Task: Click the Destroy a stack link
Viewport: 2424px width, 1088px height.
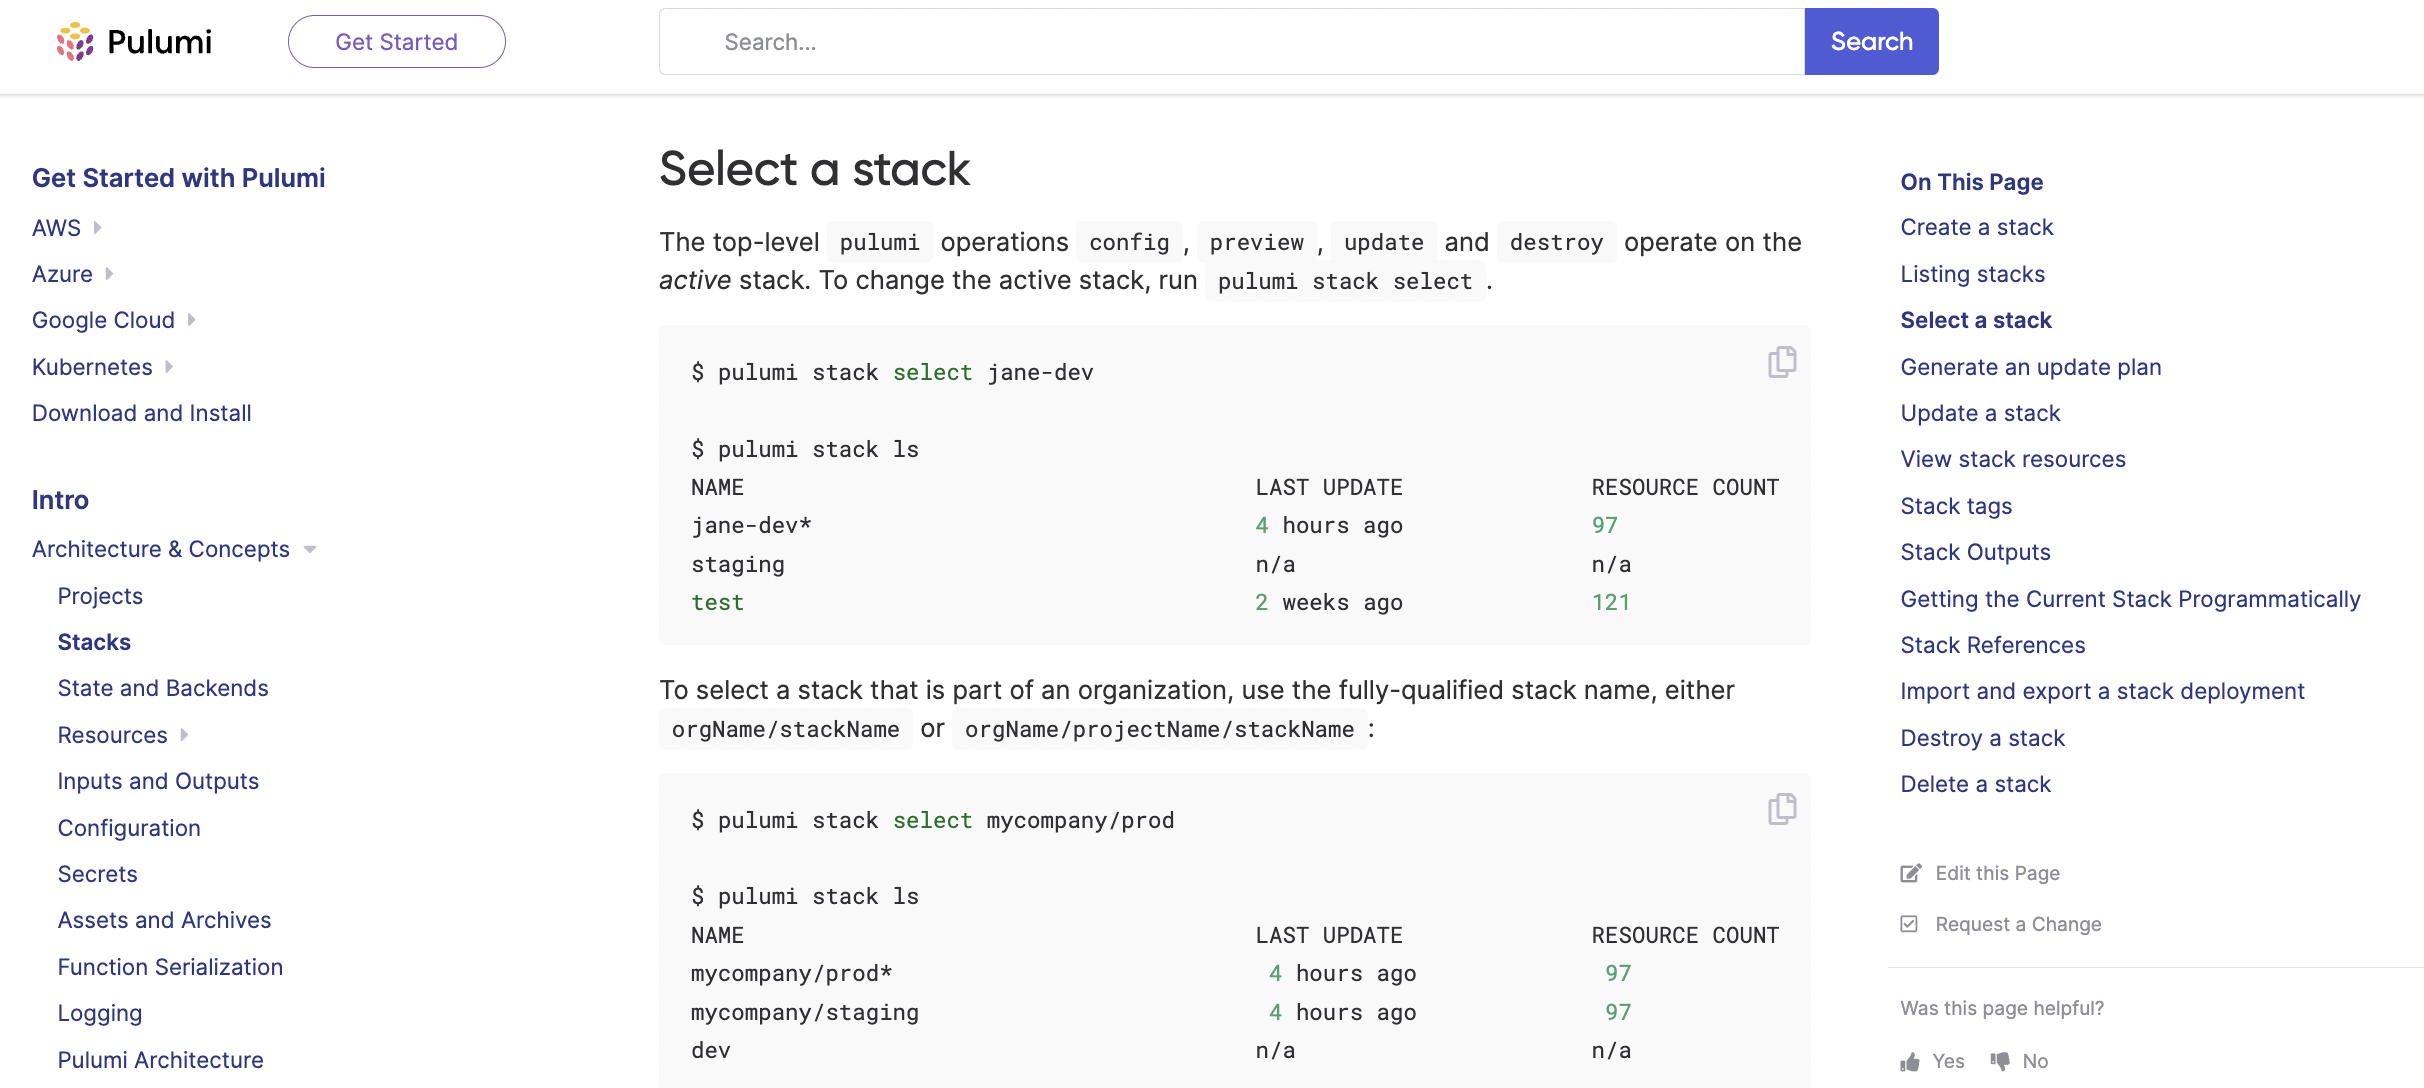Action: point(1982,737)
